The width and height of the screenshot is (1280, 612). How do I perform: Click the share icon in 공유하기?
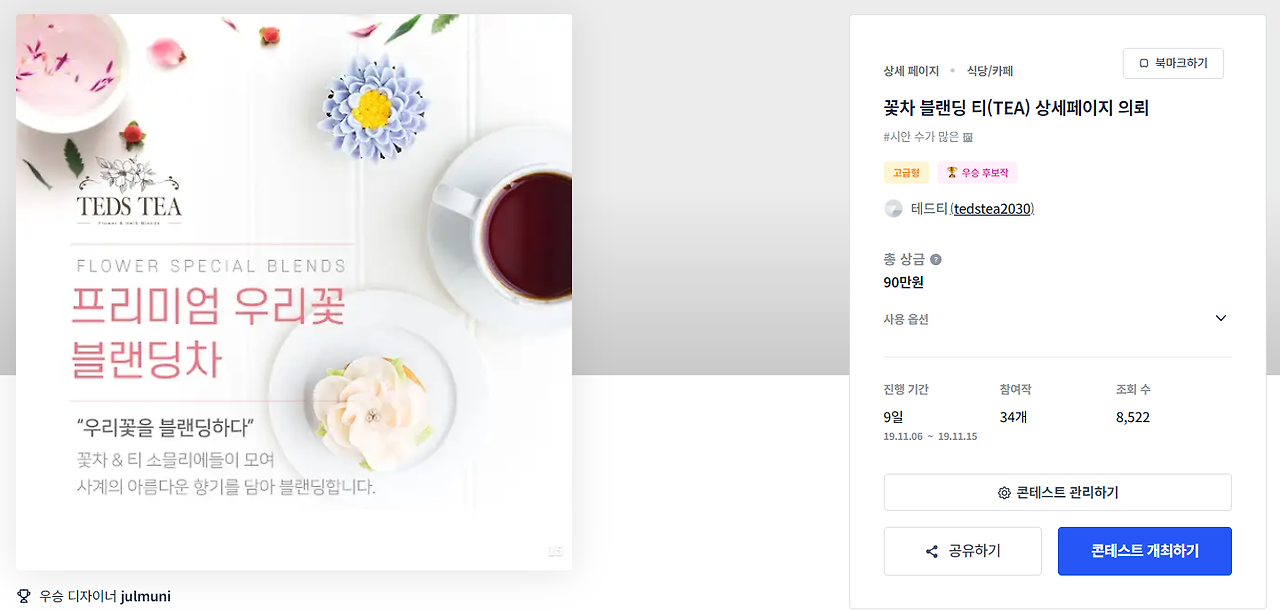click(x=932, y=552)
